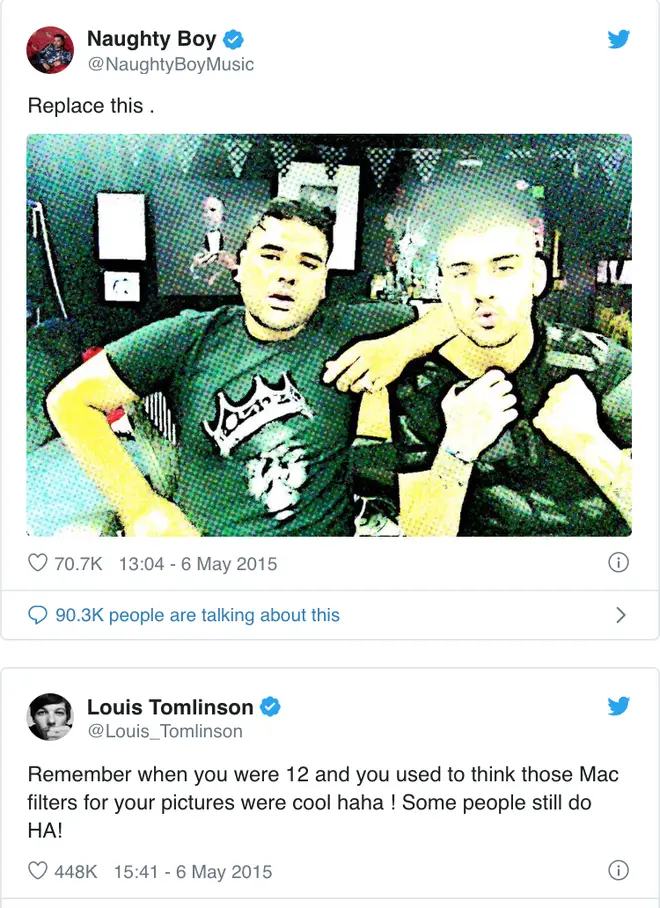This screenshot has width=660, height=908.
Task: Click Naughty Boy's verified badge
Action: pyautogui.click(x=233, y=39)
